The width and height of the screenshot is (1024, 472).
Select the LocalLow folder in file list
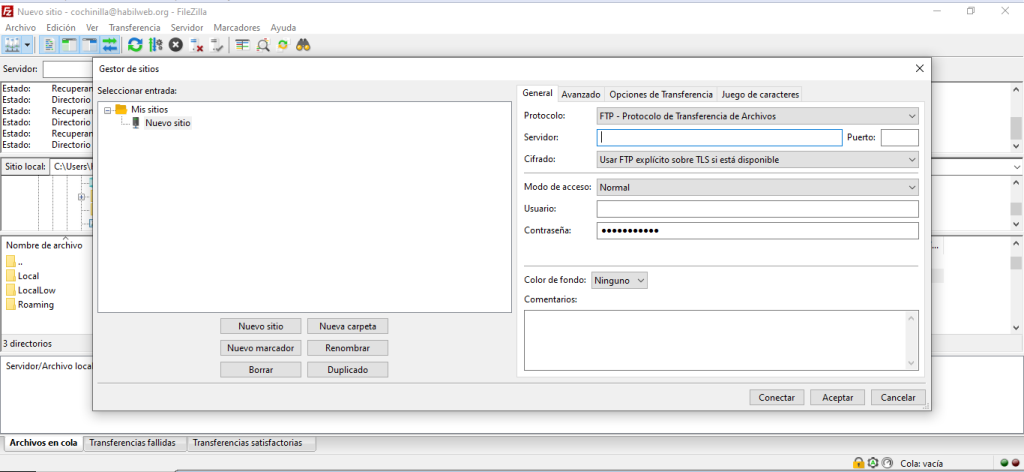click(37, 291)
